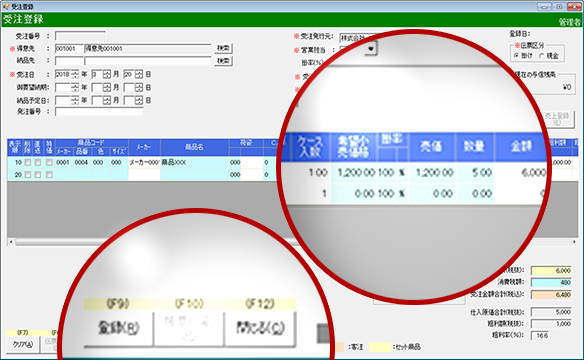This screenshot has height=360, width=584.
Task: Click the 御希望納期 day stepper arrows
Action: pyautogui.click(x=139, y=87)
